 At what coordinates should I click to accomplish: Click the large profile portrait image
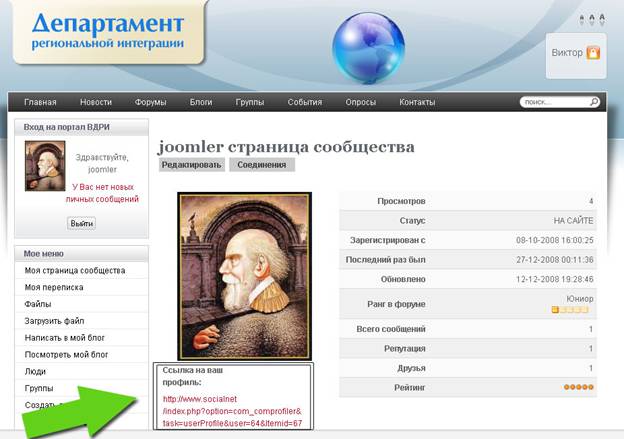(244, 276)
